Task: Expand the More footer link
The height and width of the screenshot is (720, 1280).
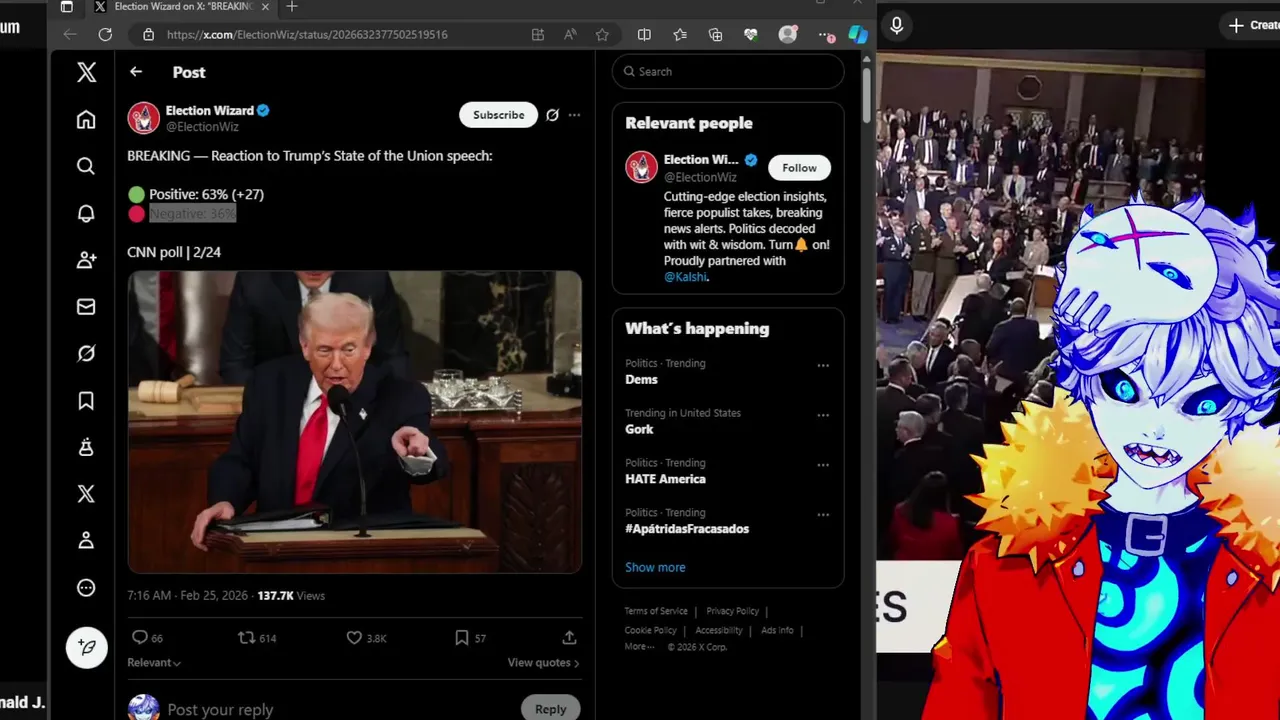Action: [x=640, y=646]
